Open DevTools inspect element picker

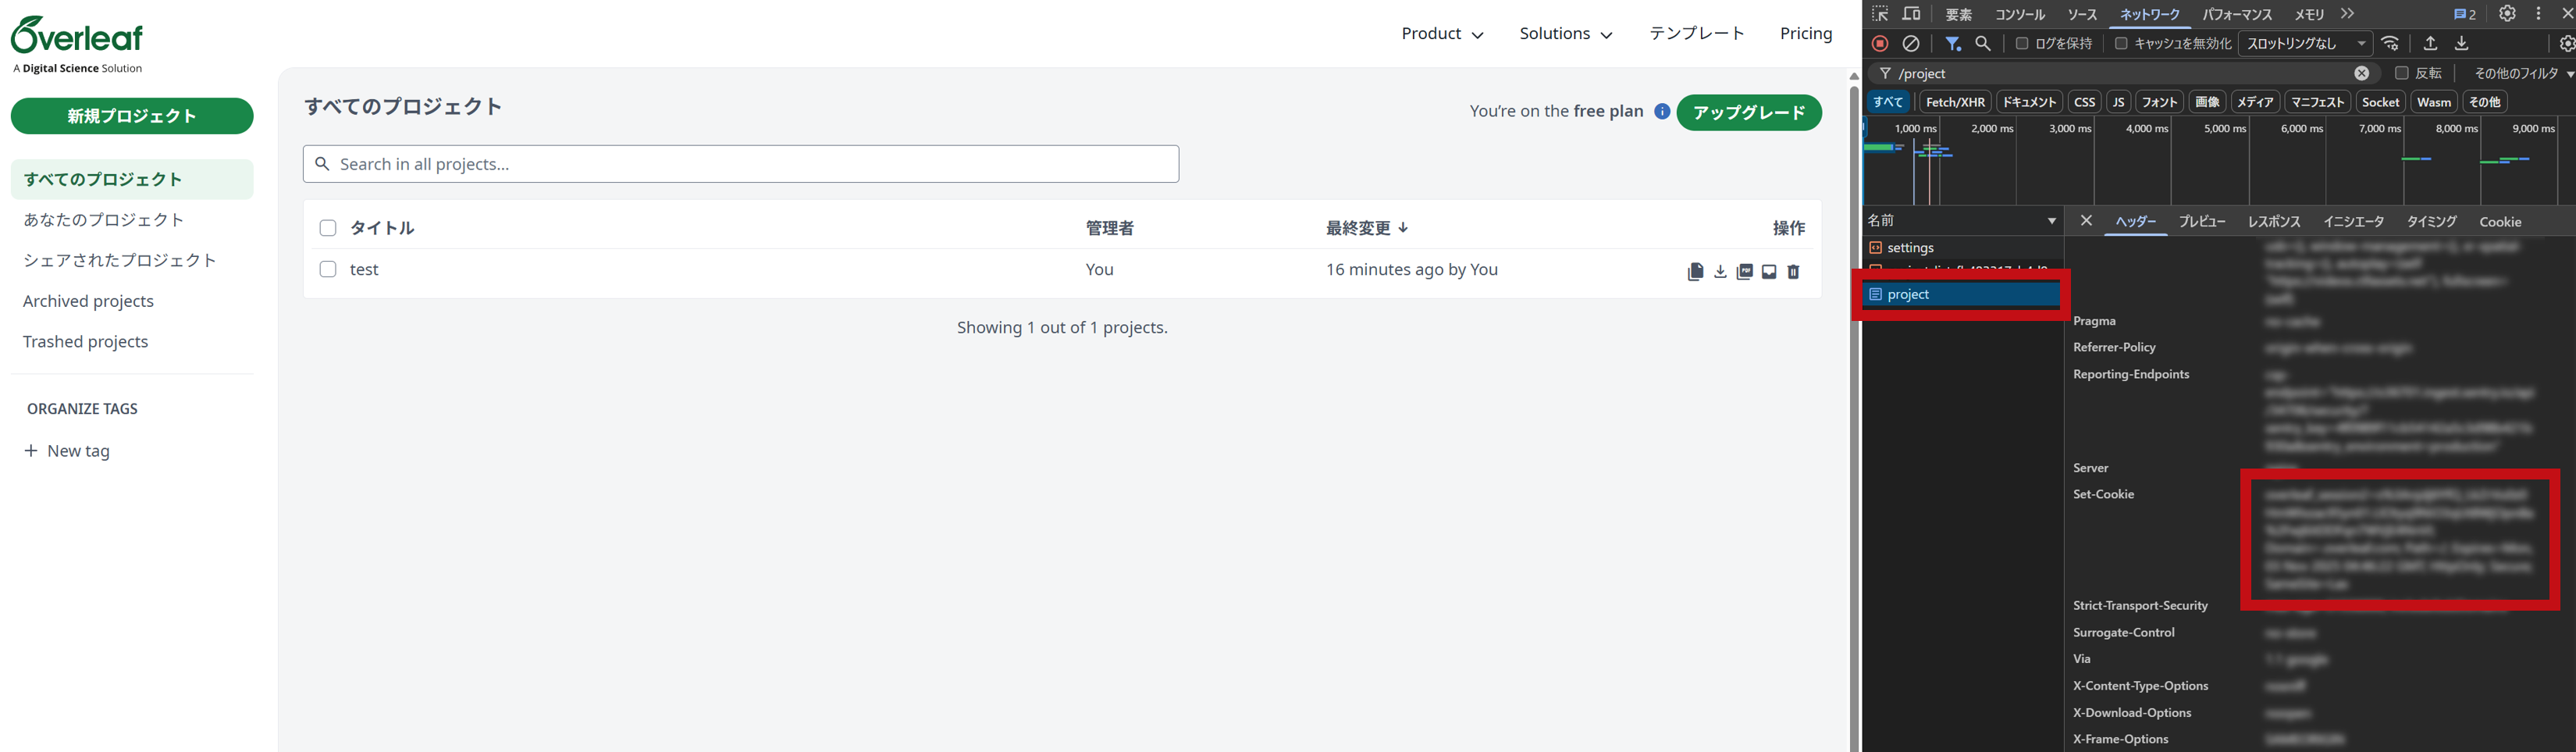1880,14
